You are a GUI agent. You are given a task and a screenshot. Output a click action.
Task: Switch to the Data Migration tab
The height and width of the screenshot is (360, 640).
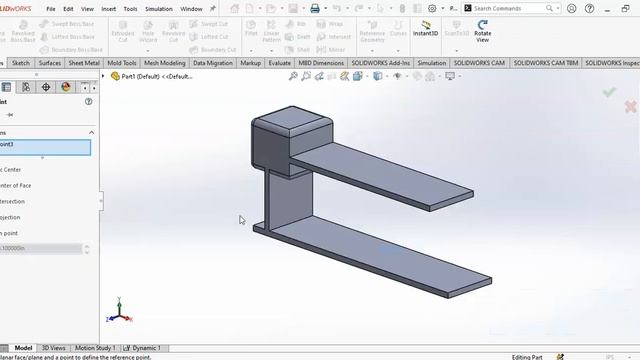[213, 63]
